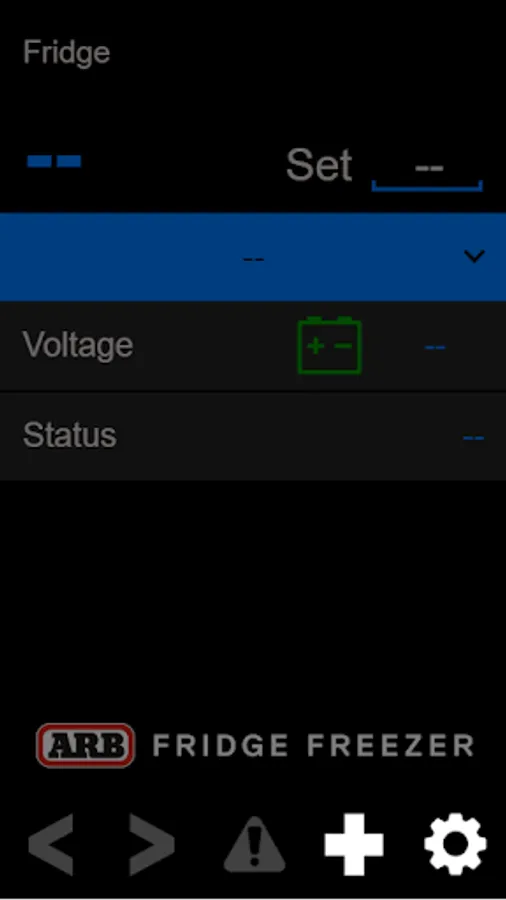Click the blue underline bracket beneath set value
506x900 pixels.
[x=427, y=186]
